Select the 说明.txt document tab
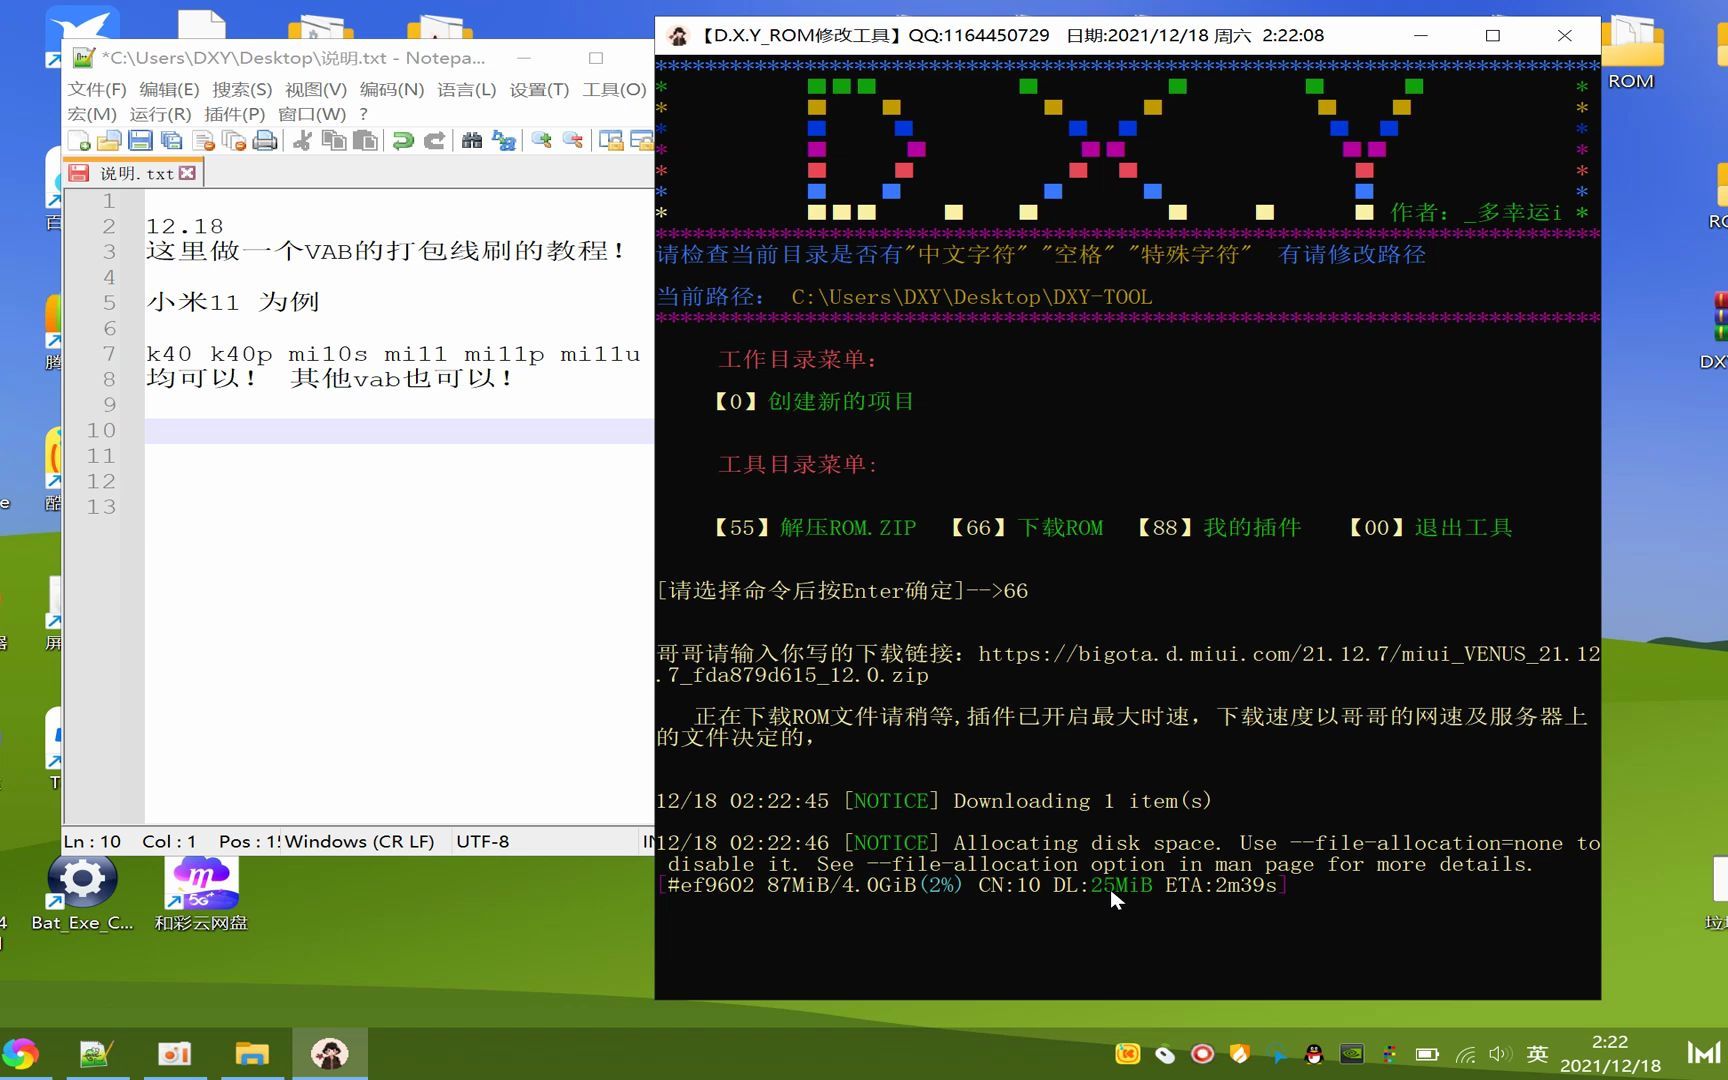Image resolution: width=1728 pixels, height=1080 pixels. tap(133, 173)
